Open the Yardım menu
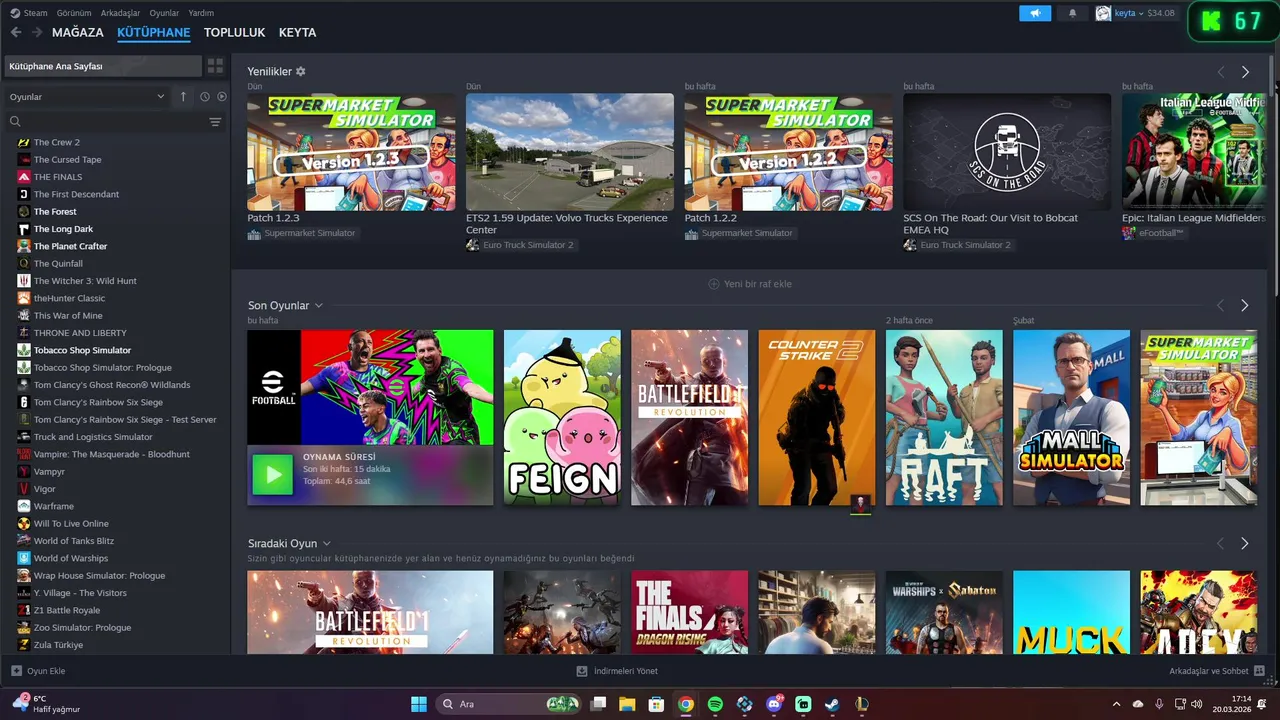This screenshot has width=1280, height=720. pyautogui.click(x=201, y=13)
